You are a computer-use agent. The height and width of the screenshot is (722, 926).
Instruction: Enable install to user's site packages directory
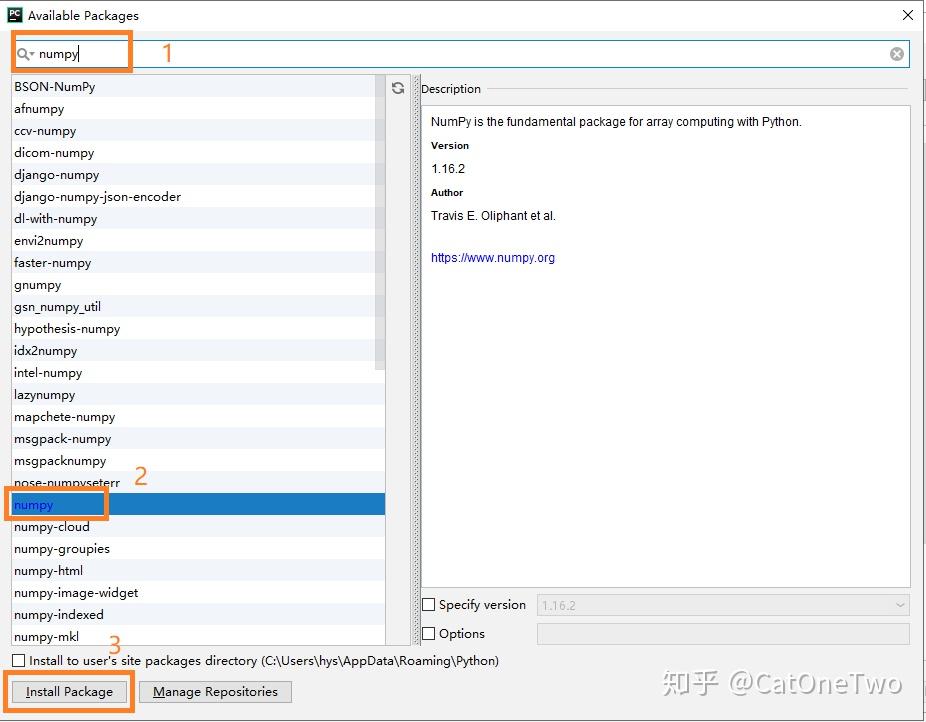[x=19, y=660]
